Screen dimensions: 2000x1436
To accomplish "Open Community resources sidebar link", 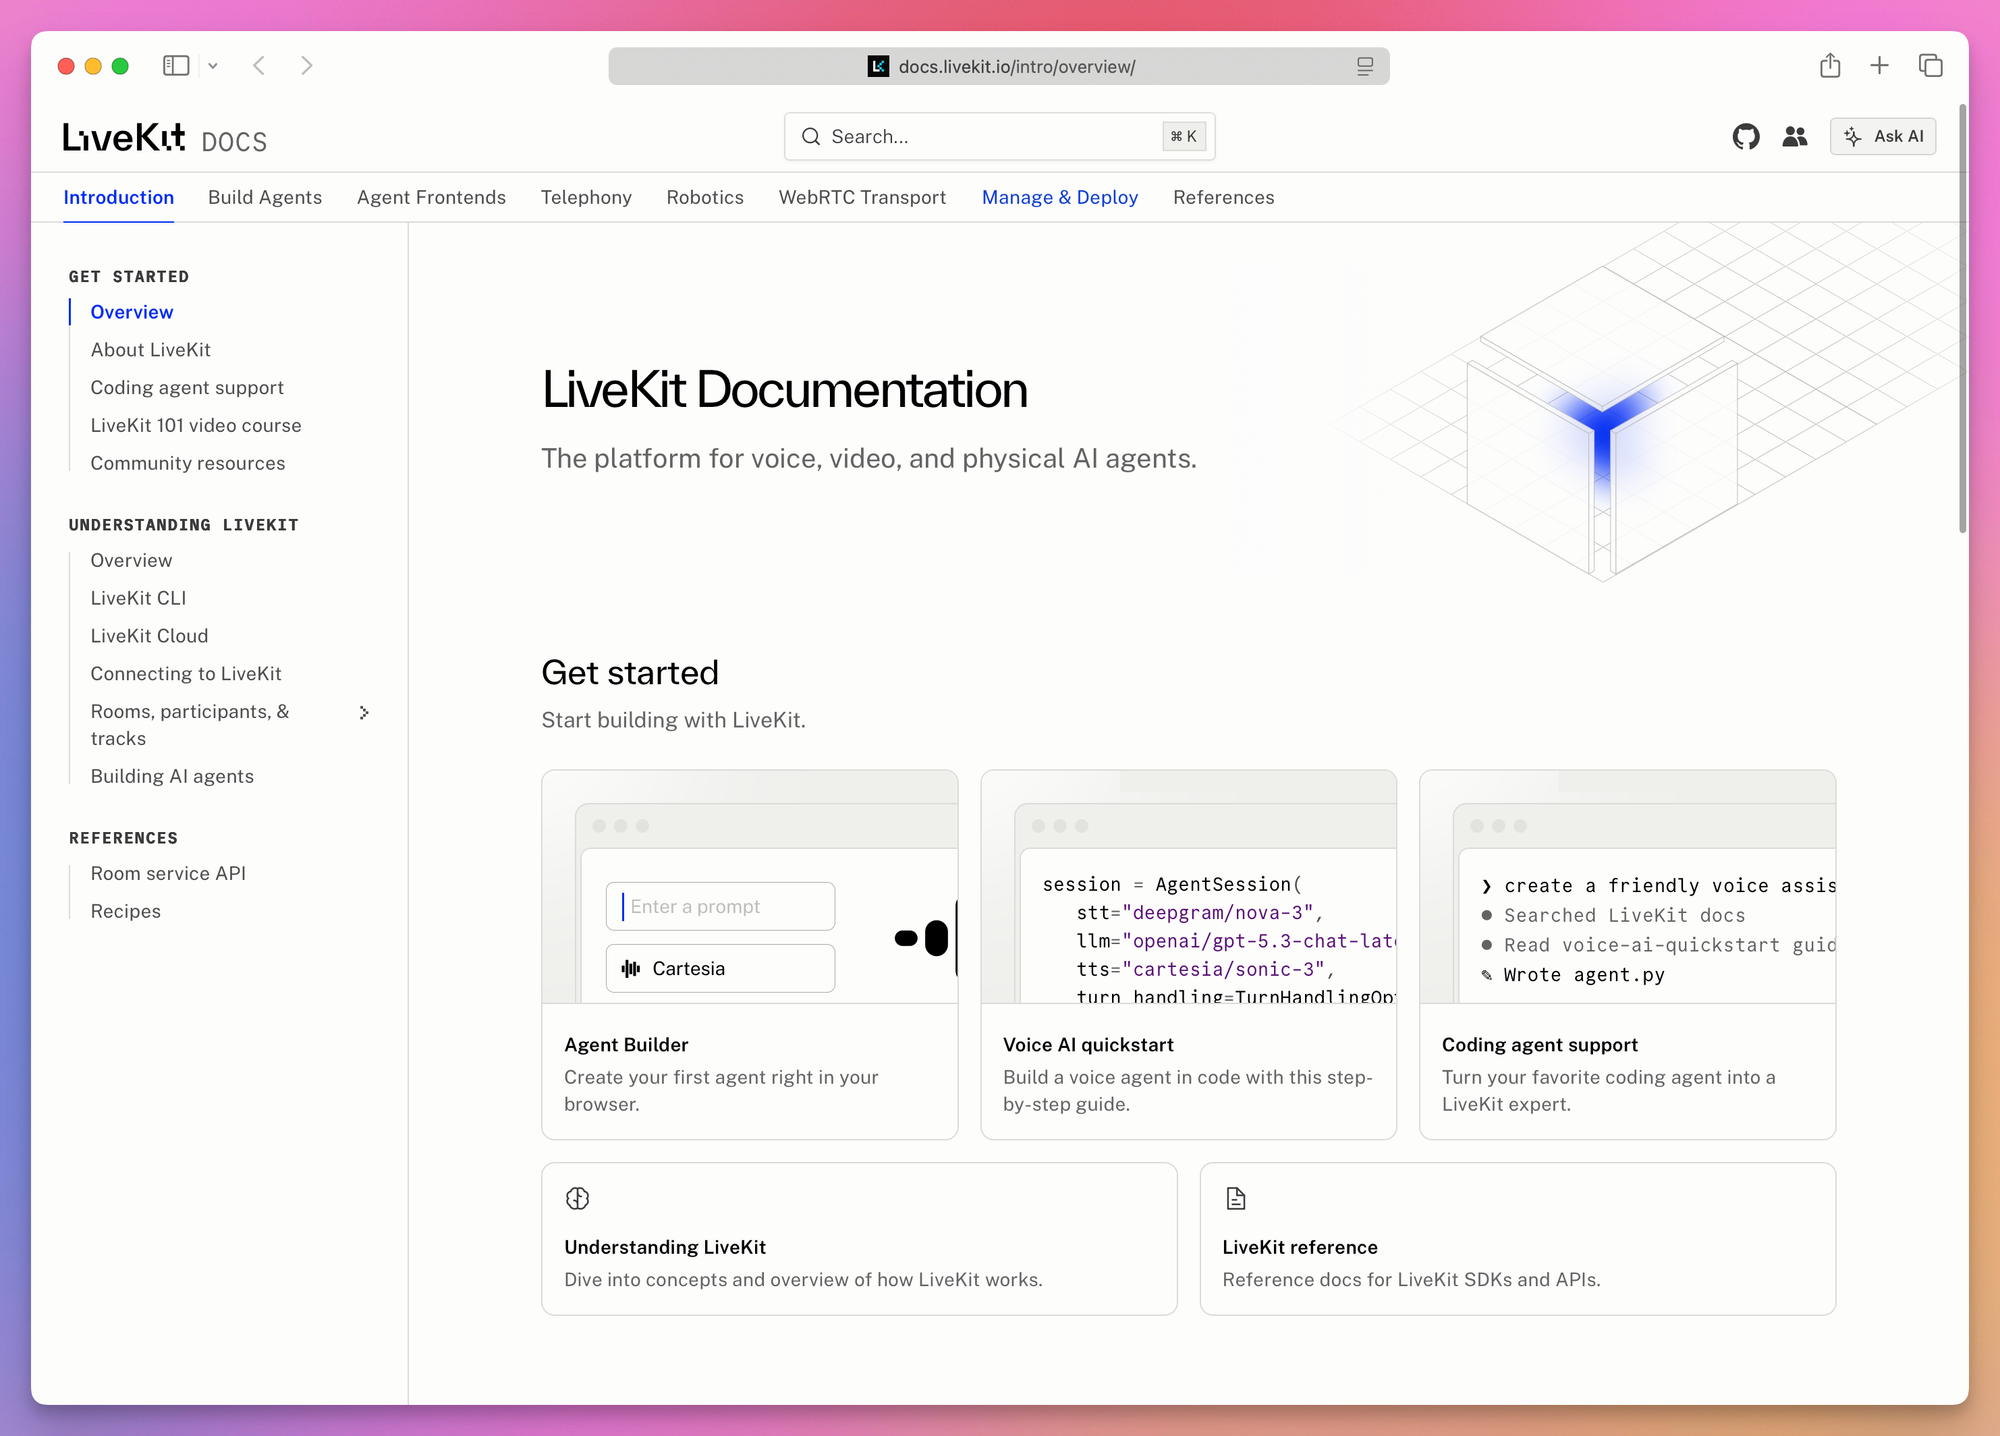I will (x=188, y=464).
